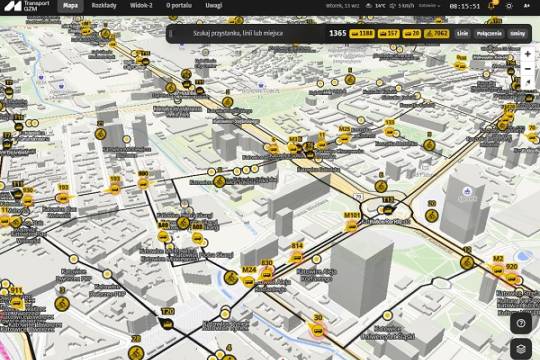Increase font size with A+ button

(527, 6)
